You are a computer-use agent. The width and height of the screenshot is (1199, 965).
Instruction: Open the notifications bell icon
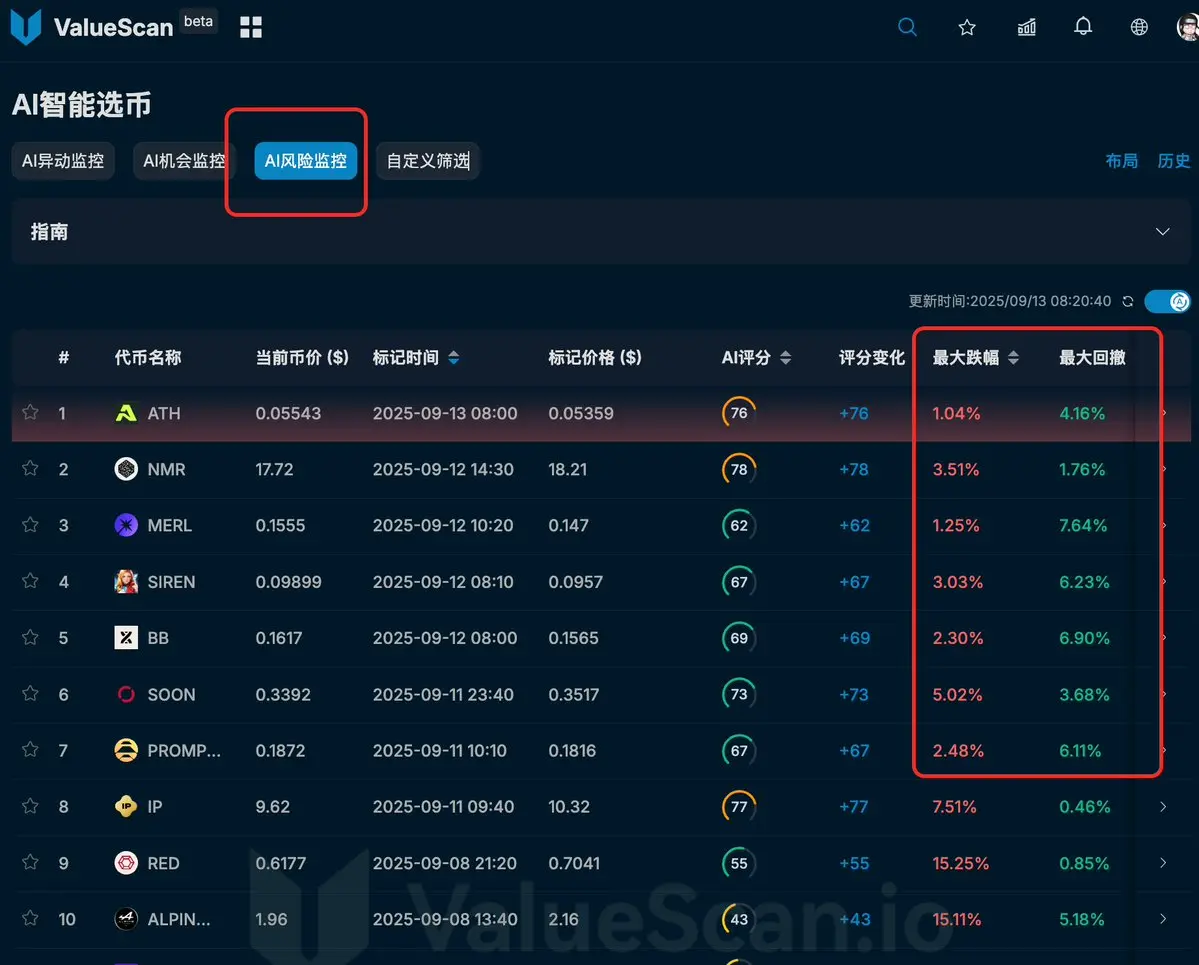(x=1083, y=27)
